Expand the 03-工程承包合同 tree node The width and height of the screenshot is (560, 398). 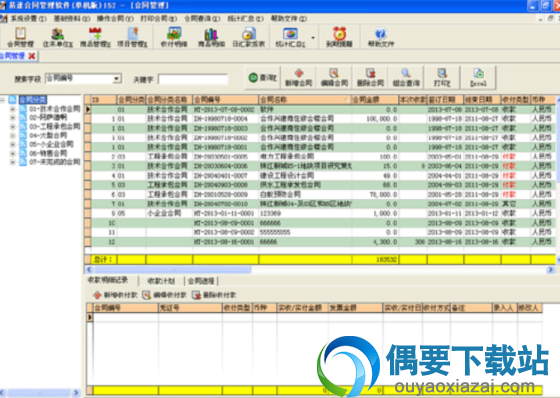(13, 126)
